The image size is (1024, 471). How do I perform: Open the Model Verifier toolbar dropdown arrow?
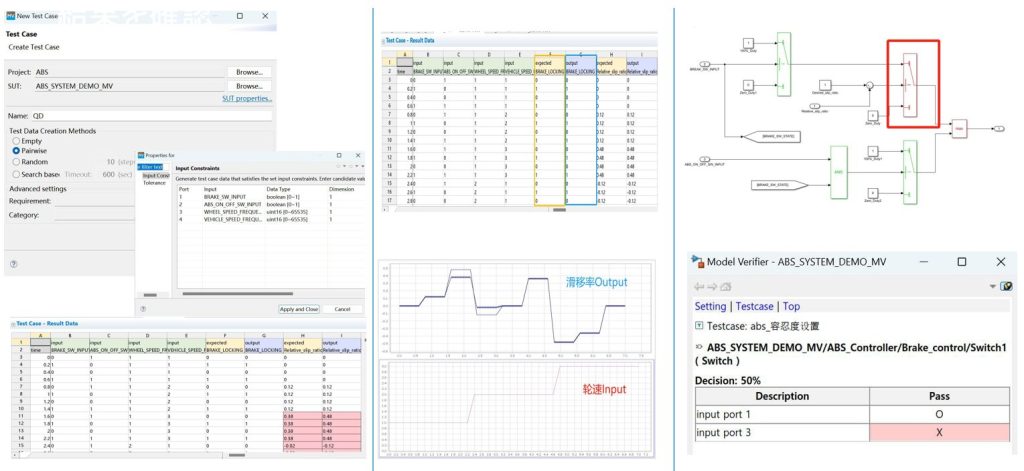[x=993, y=286]
